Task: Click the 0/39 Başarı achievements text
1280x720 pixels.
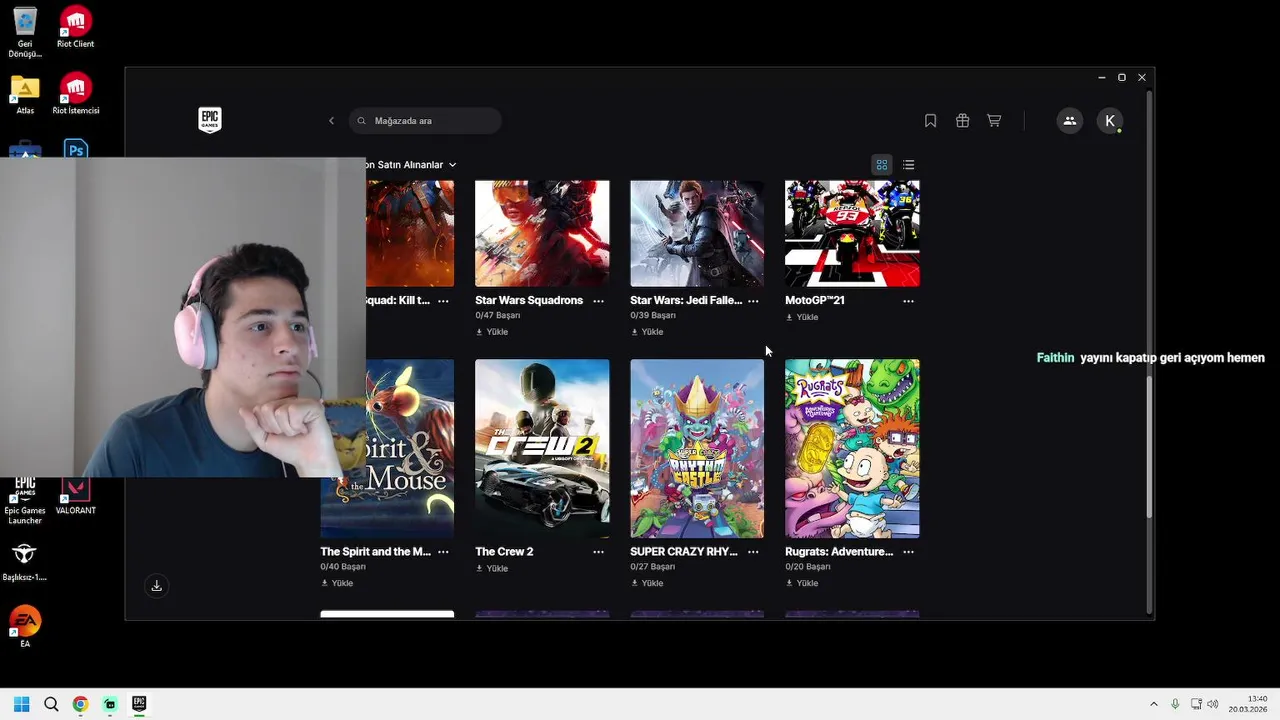Action: pos(653,316)
